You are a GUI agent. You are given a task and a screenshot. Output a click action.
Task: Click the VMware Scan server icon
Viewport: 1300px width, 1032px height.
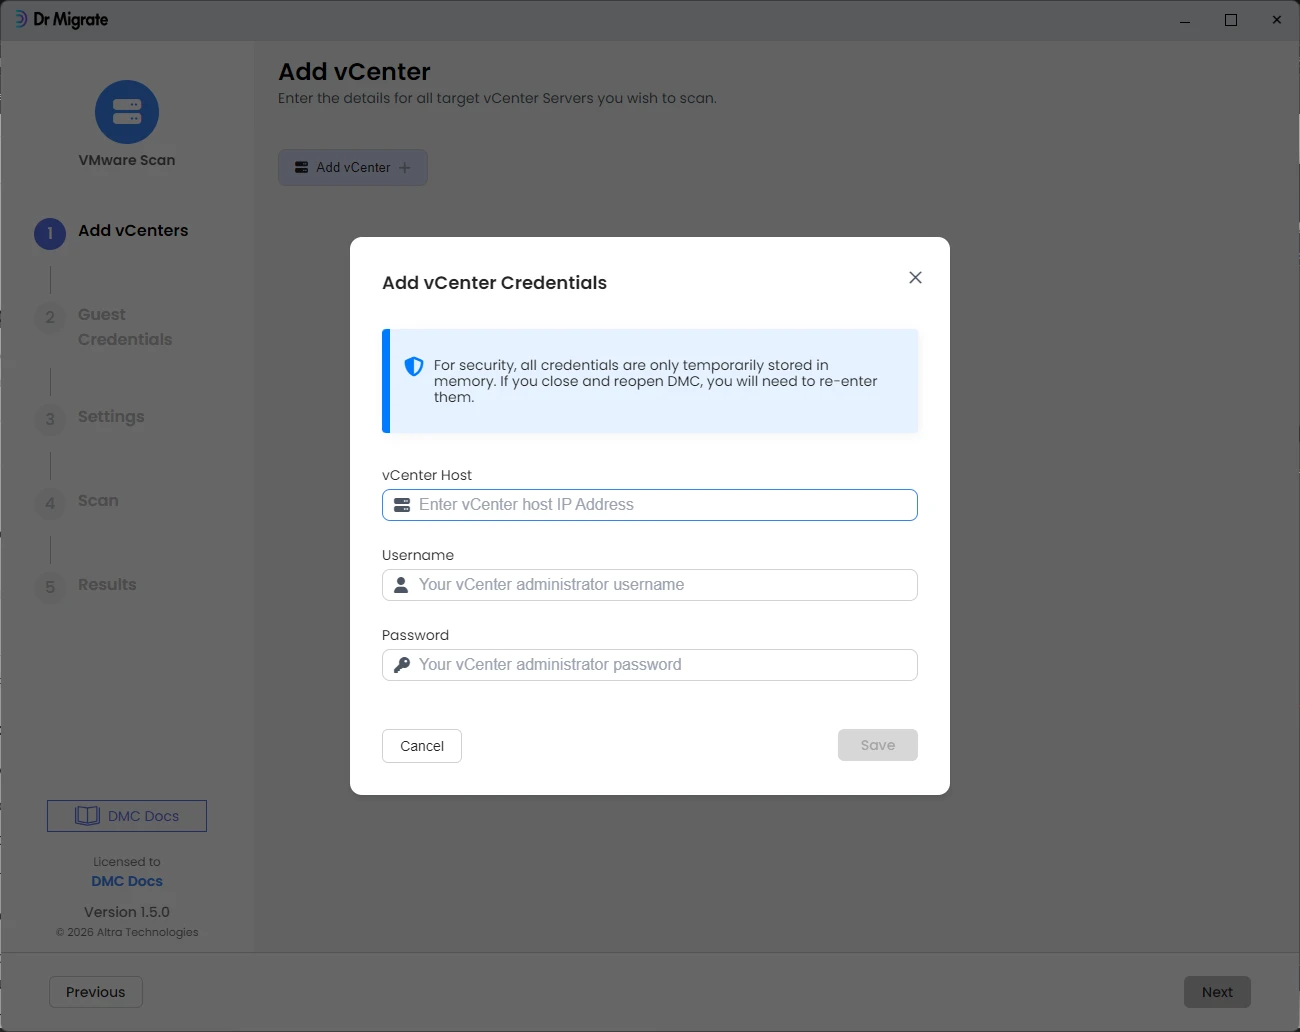(x=127, y=112)
